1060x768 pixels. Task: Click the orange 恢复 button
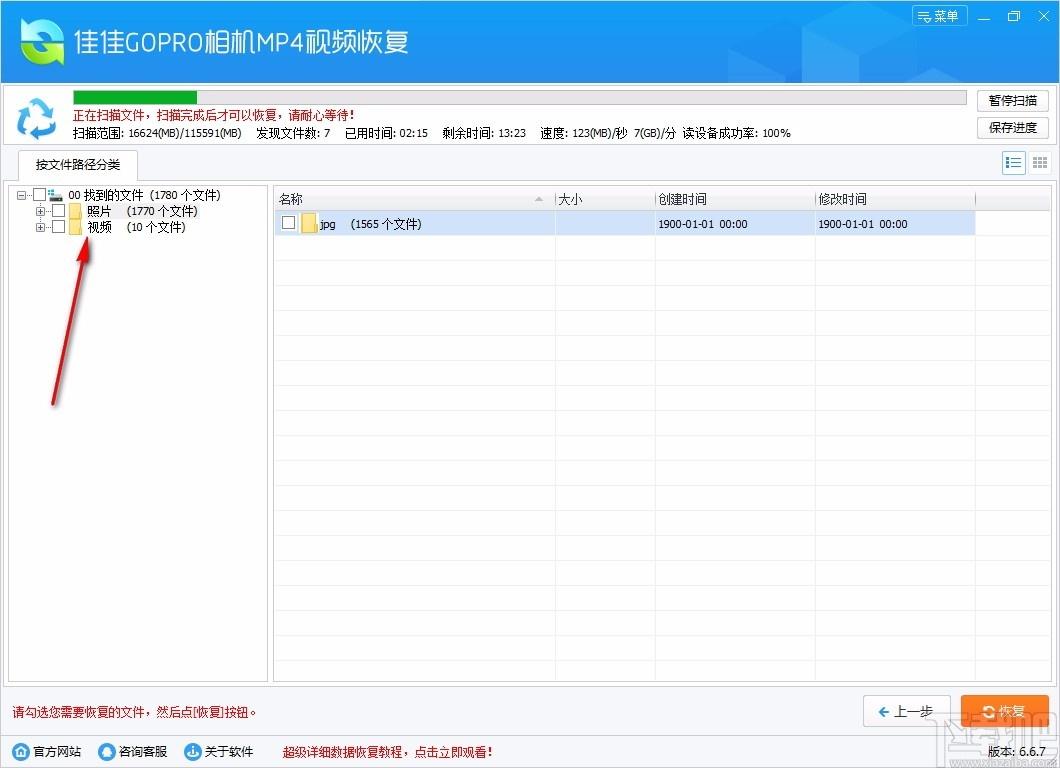pos(1005,711)
